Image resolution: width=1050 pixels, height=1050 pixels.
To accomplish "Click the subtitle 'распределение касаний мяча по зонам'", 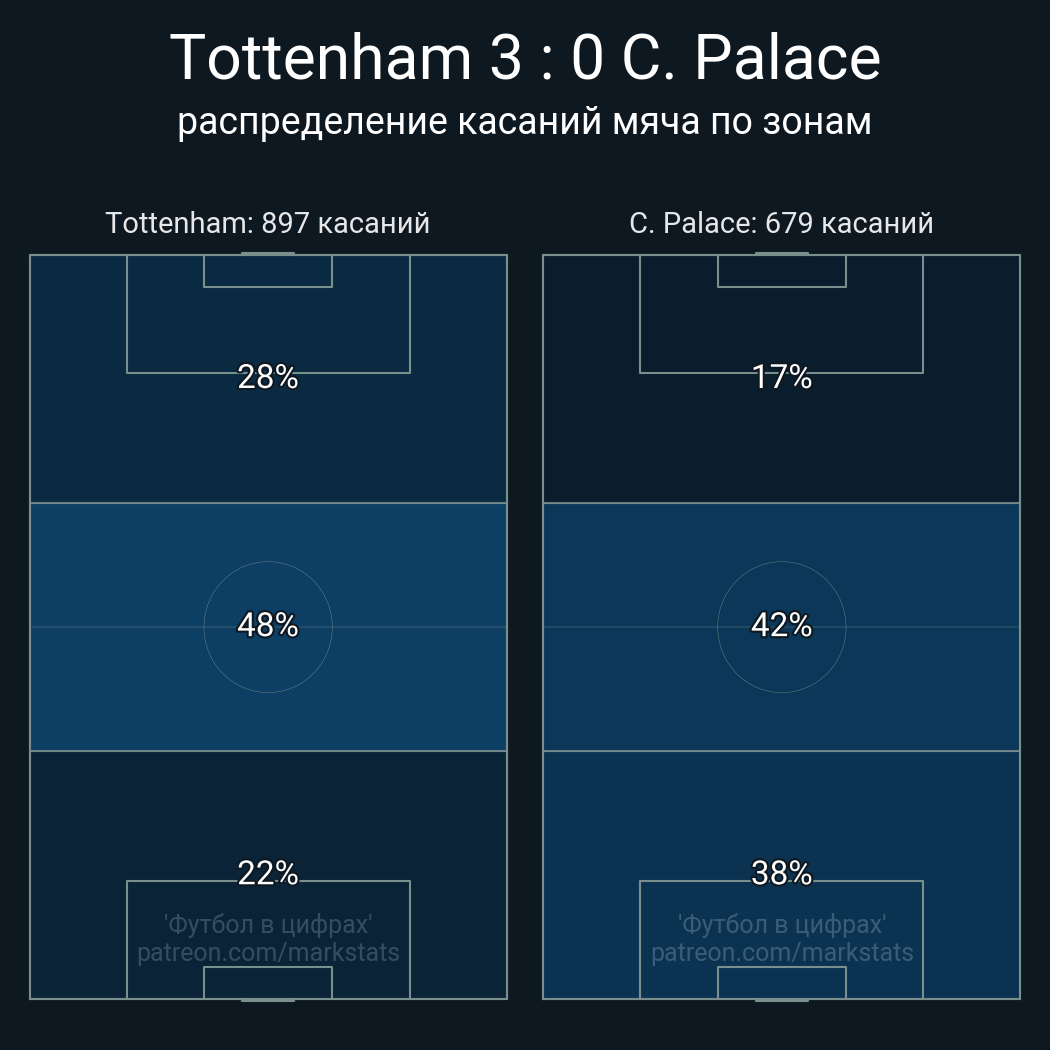I will (525, 122).
